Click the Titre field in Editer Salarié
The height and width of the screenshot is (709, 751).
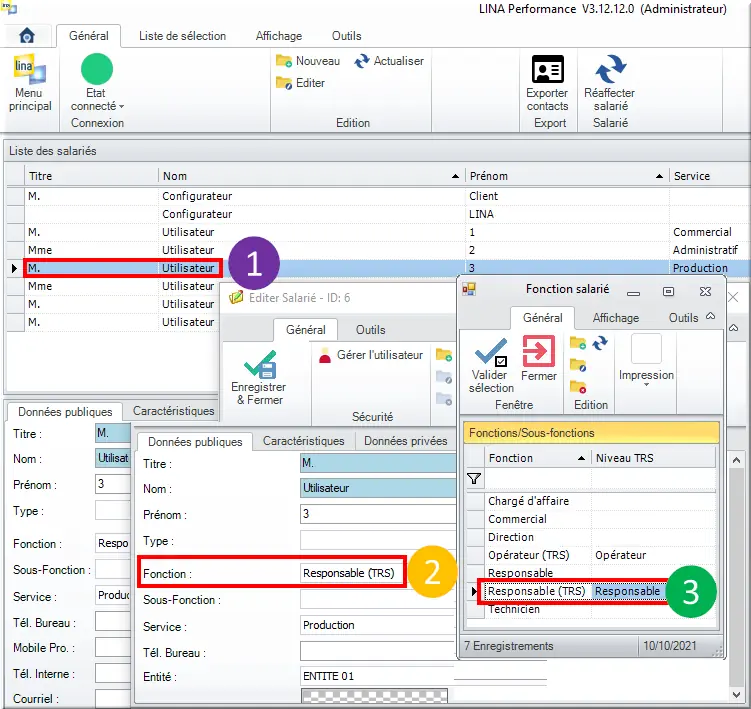point(378,463)
